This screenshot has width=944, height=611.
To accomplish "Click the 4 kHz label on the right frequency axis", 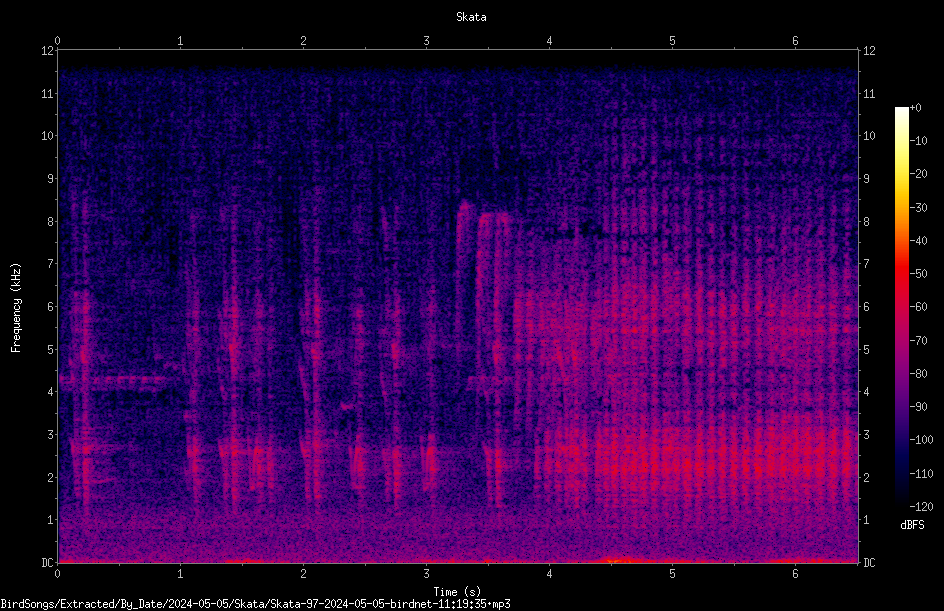I will 867,392.
